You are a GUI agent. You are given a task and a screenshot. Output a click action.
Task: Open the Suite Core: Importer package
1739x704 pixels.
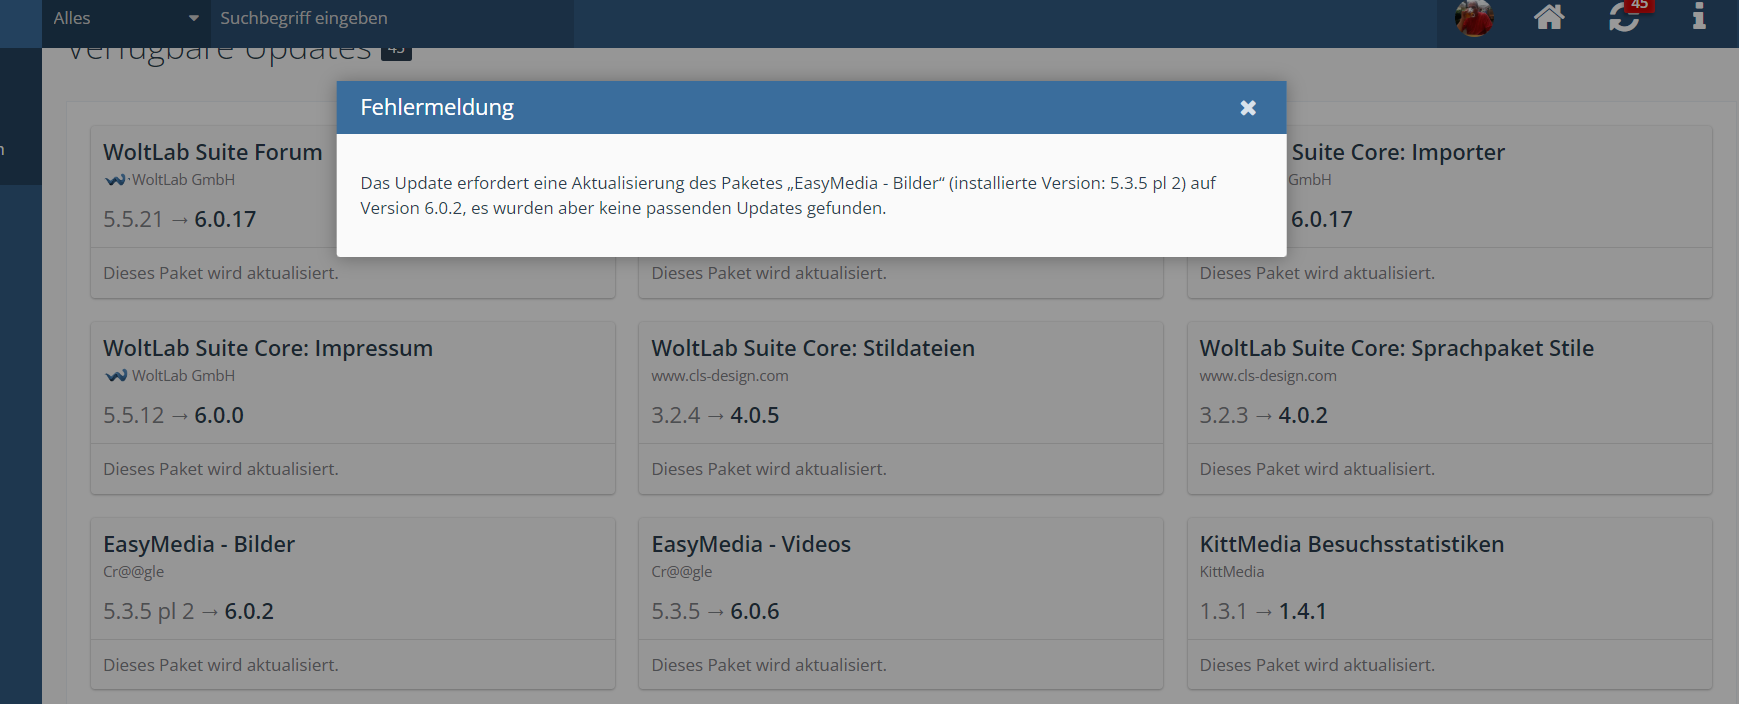coord(1397,152)
